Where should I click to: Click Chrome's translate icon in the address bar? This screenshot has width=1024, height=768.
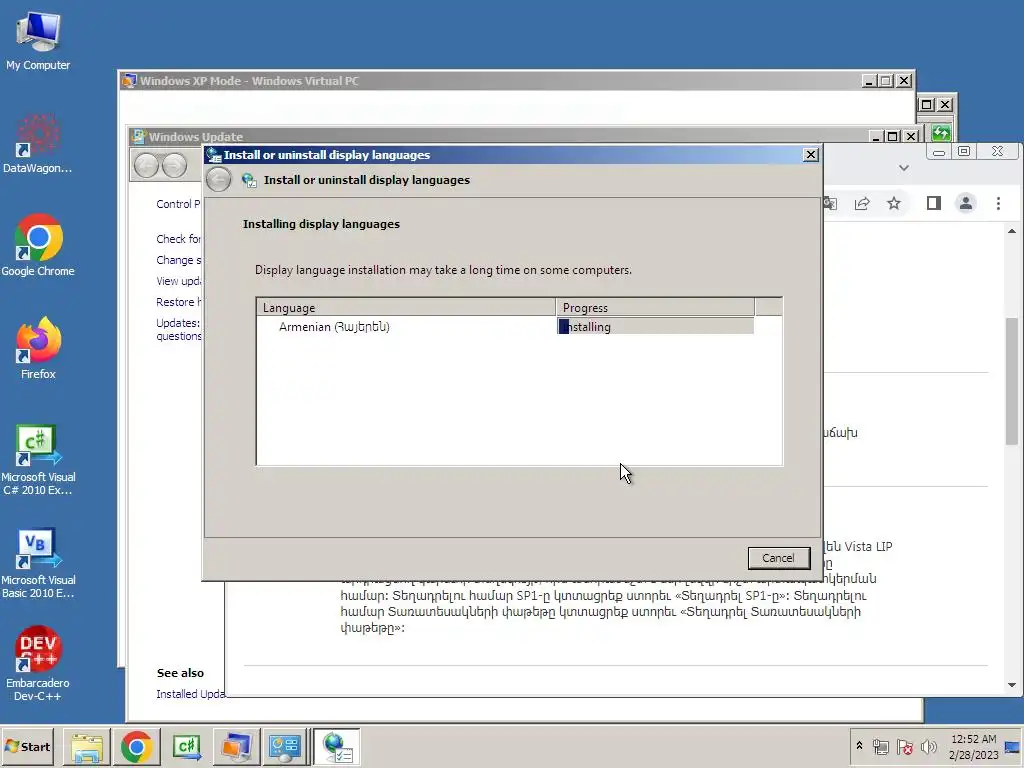point(830,203)
